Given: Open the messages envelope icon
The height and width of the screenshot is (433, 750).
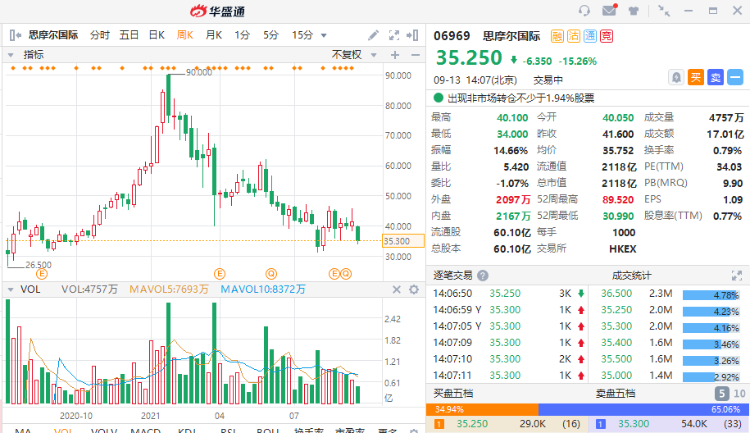Looking at the screenshot, I should point(609,10).
